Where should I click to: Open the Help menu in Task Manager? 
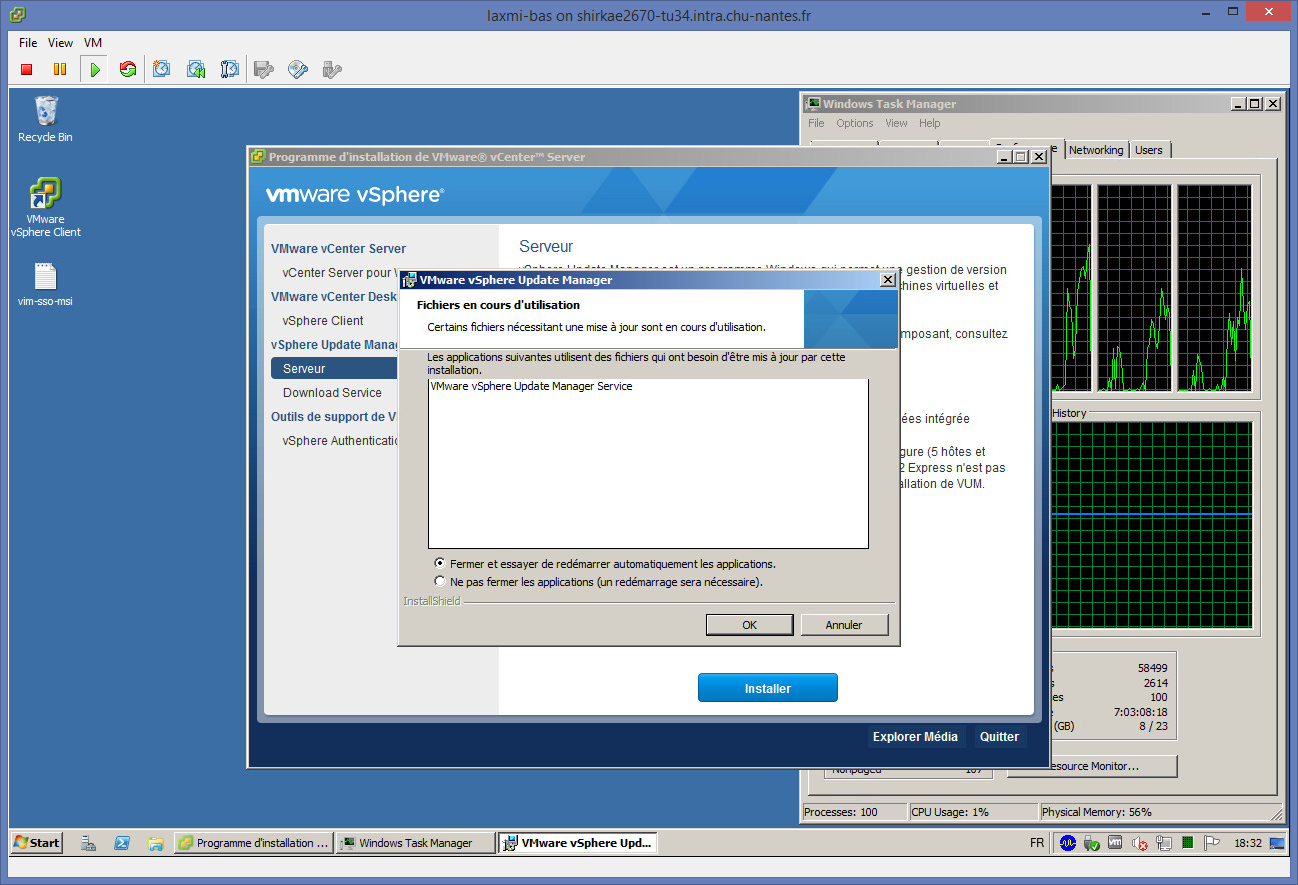pos(930,123)
